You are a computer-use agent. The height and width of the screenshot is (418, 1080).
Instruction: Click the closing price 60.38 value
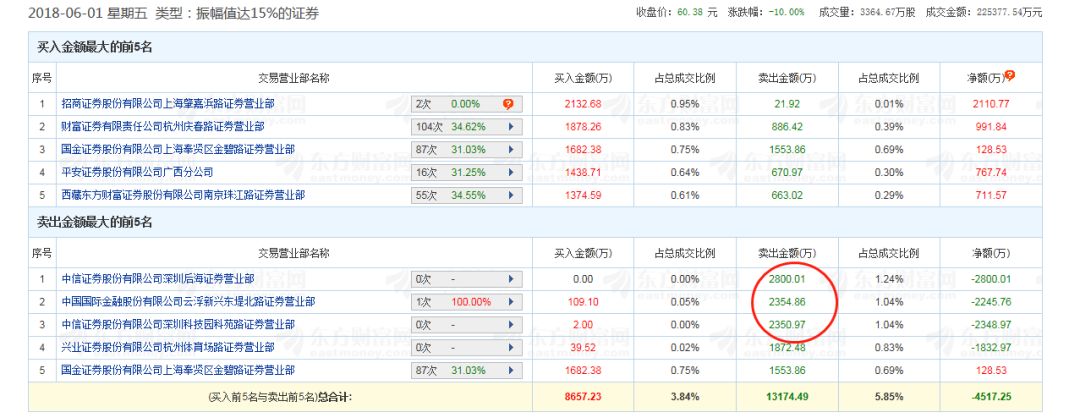pos(689,12)
